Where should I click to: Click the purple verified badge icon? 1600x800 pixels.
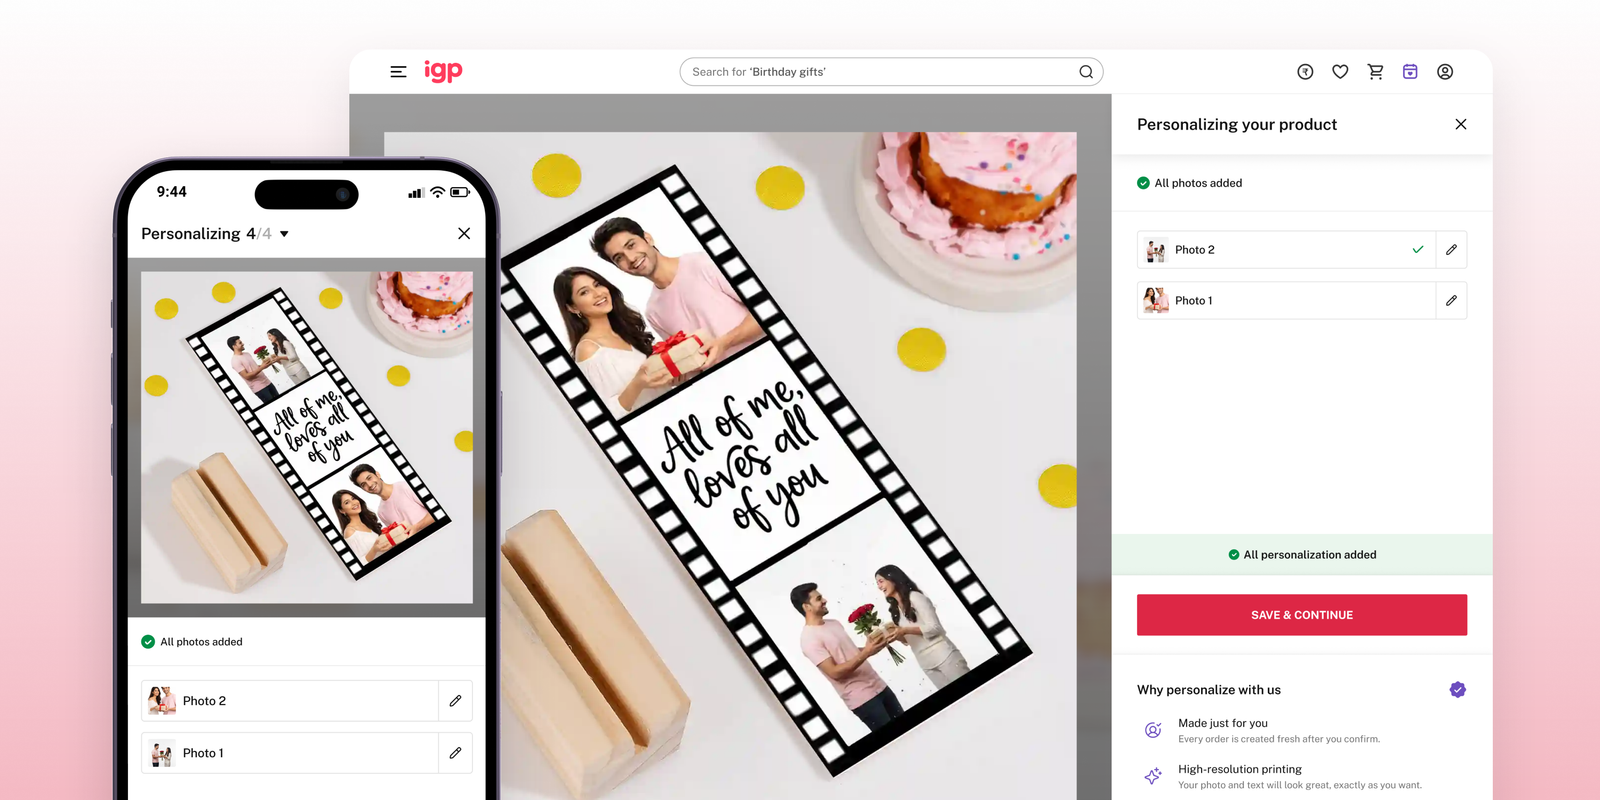(x=1458, y=689)
